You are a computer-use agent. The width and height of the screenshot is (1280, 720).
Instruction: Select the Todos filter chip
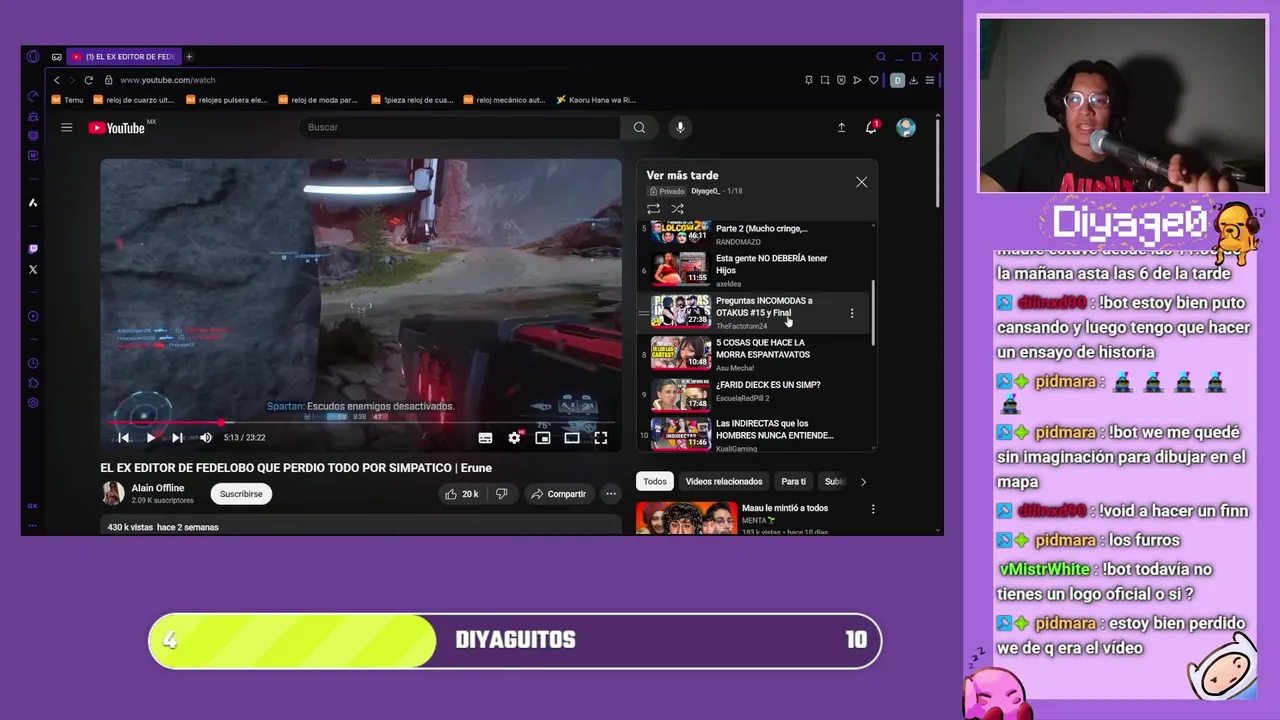(x=655, y=481)
